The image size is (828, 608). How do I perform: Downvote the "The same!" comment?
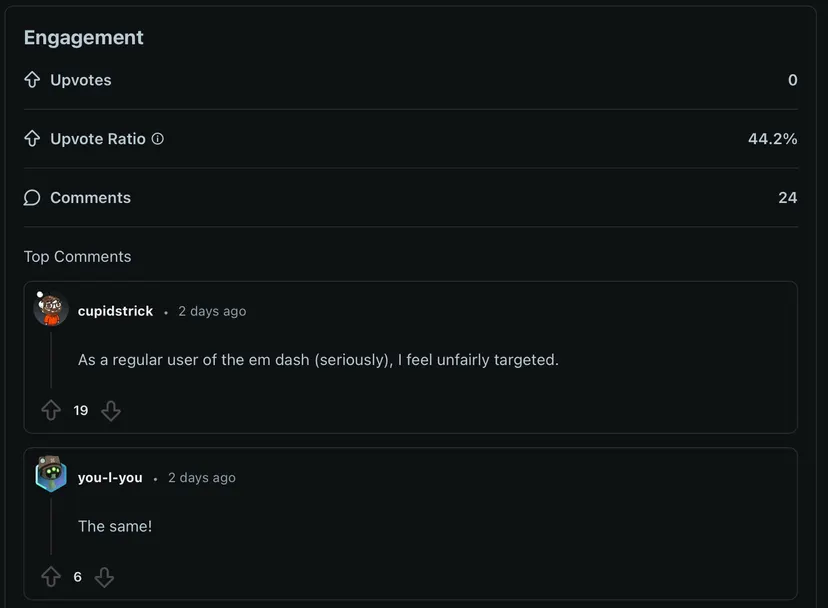(x=104, y=577)
